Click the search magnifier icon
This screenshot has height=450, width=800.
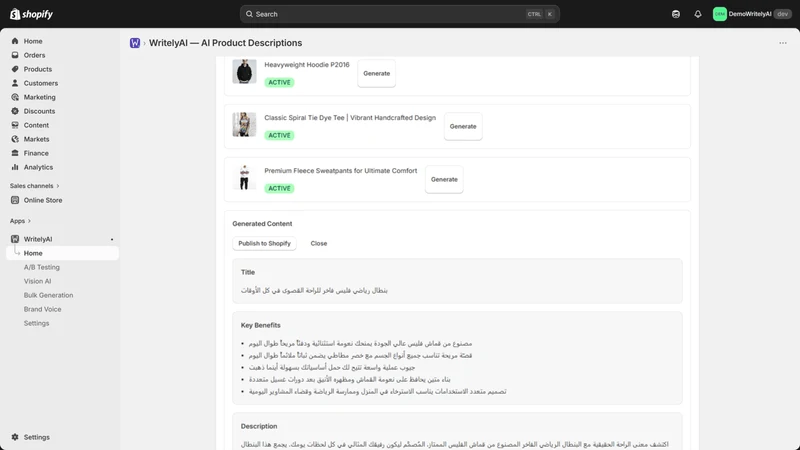pos(249,14)
